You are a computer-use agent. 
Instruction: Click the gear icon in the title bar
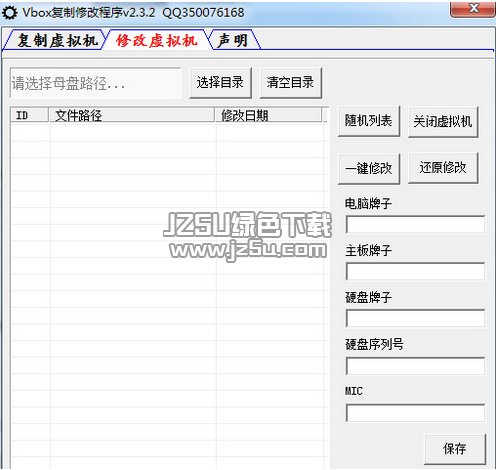10,13
